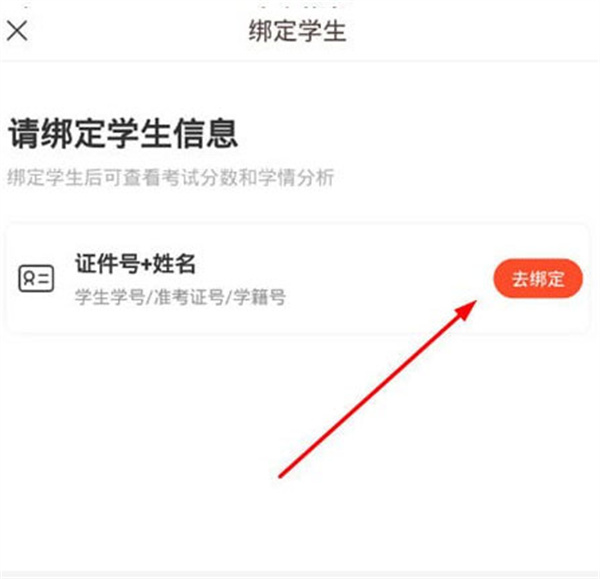Click the 考试分数 words in the description
600x579 pixels.
pyautogui.click(x=199, y=177)
